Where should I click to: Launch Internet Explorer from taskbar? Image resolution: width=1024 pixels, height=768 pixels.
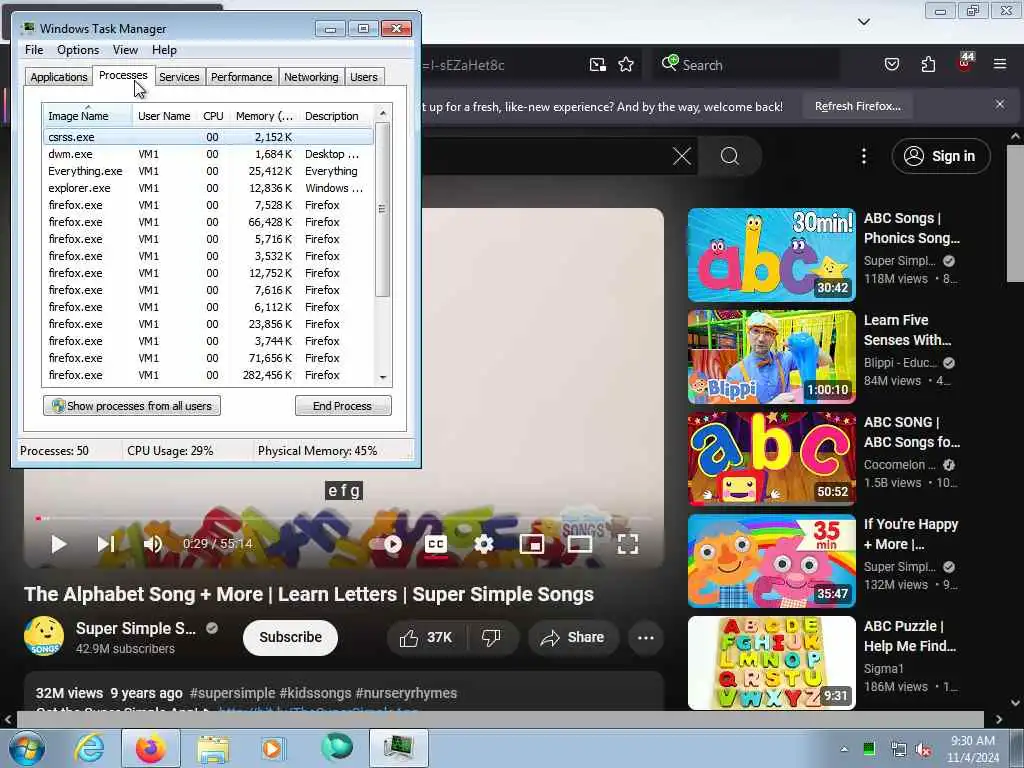tap(89, 748)
